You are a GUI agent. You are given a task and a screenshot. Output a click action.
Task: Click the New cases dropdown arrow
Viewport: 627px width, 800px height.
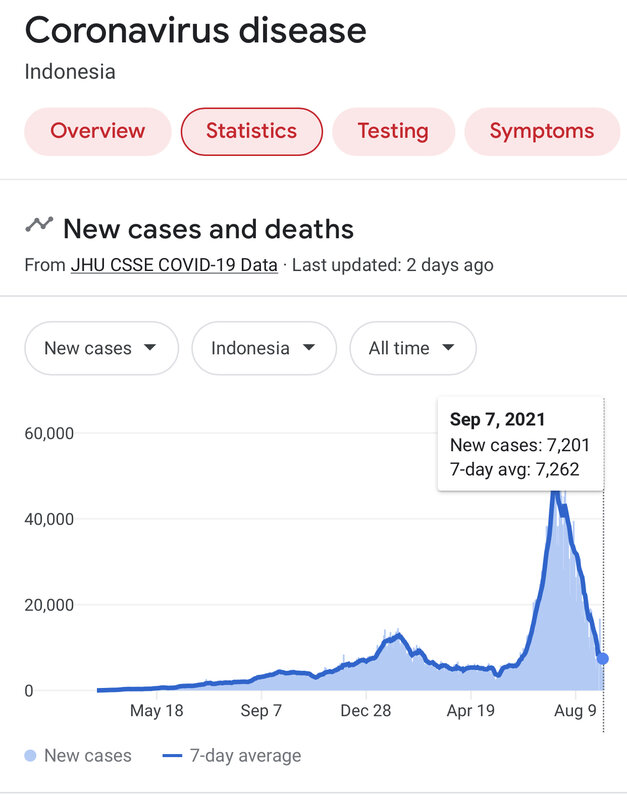[x=150, y=348]
